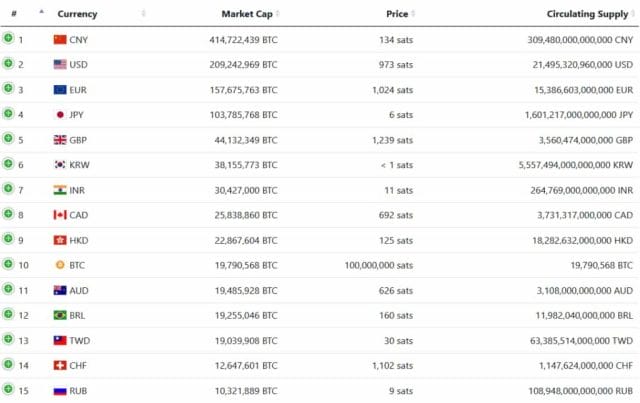The width and height of the screenshot is (640, 403).
Task: Click the Canadian flag icon
Action: 60,215
